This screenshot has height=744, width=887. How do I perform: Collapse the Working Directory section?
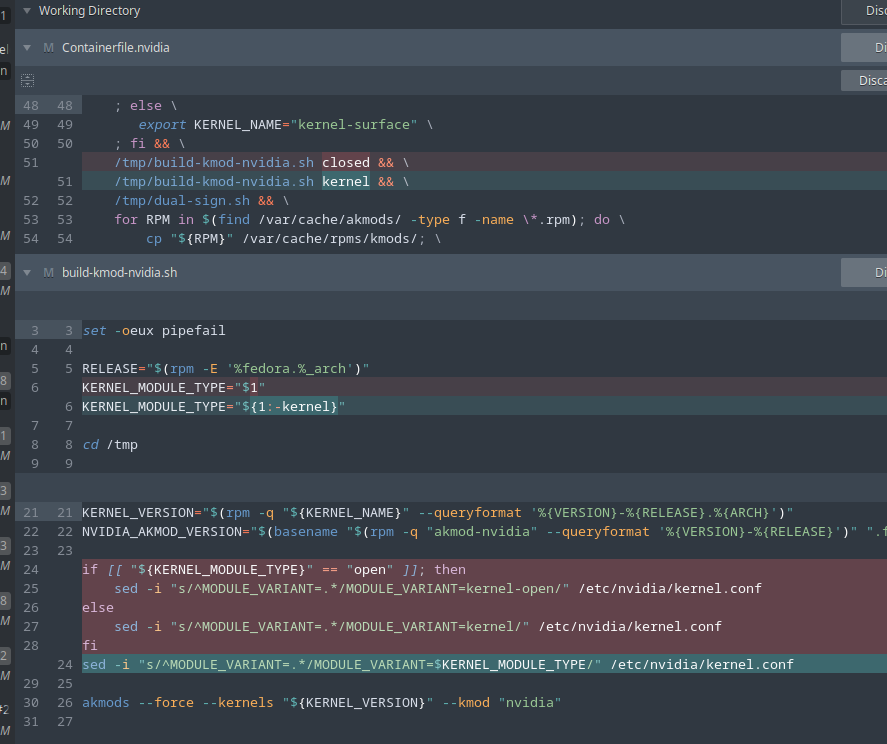[26, 11]
